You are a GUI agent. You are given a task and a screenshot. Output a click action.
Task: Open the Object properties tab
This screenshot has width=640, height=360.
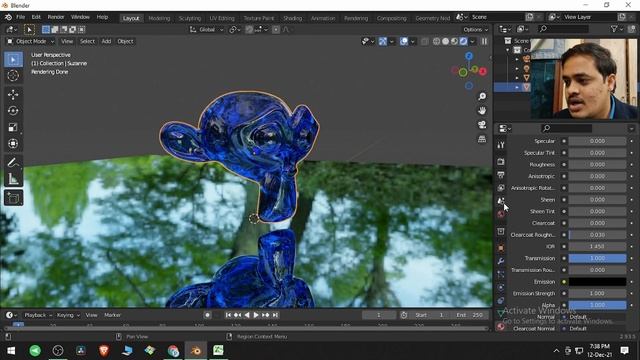501,248
